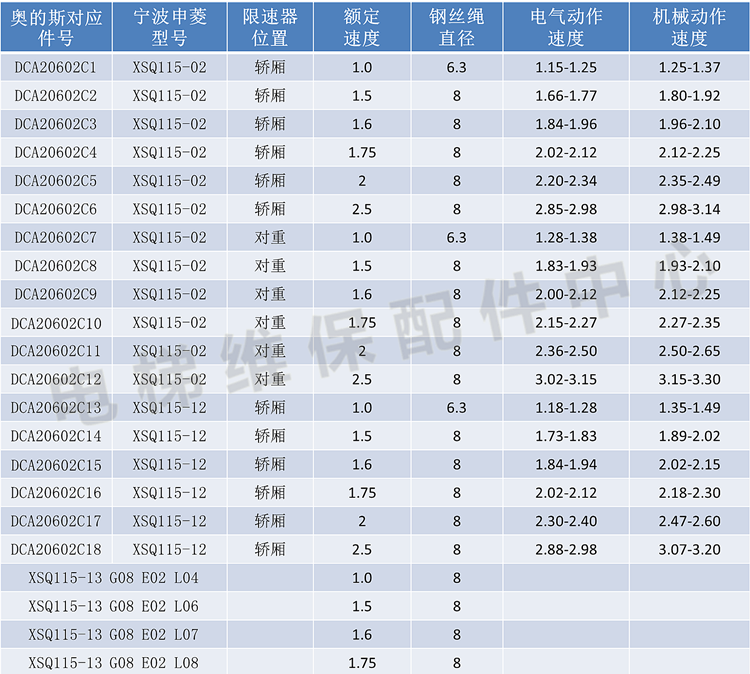Click the 奥的斯对应件号 column header
Screen dimensions: 750x674
tap(56, 27)
